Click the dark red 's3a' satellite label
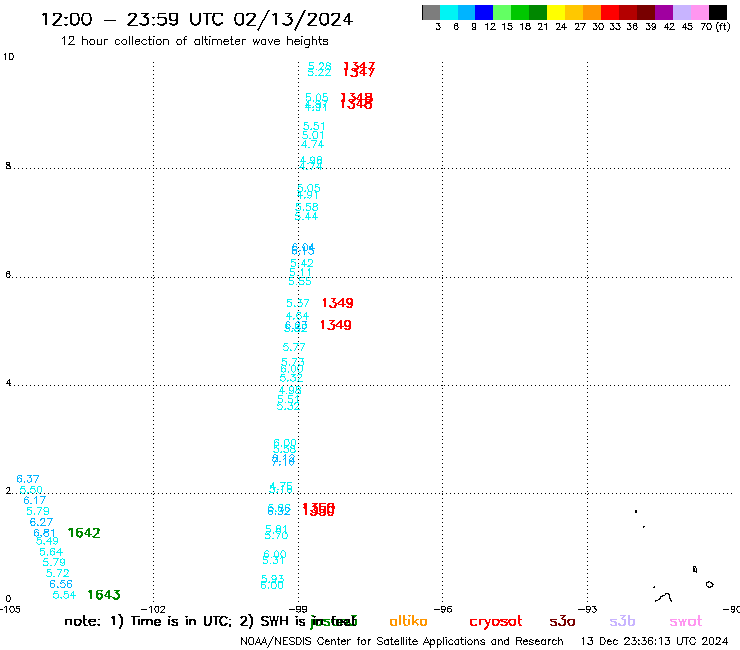The height and width of the screenshot is (650, 740). 562,622
